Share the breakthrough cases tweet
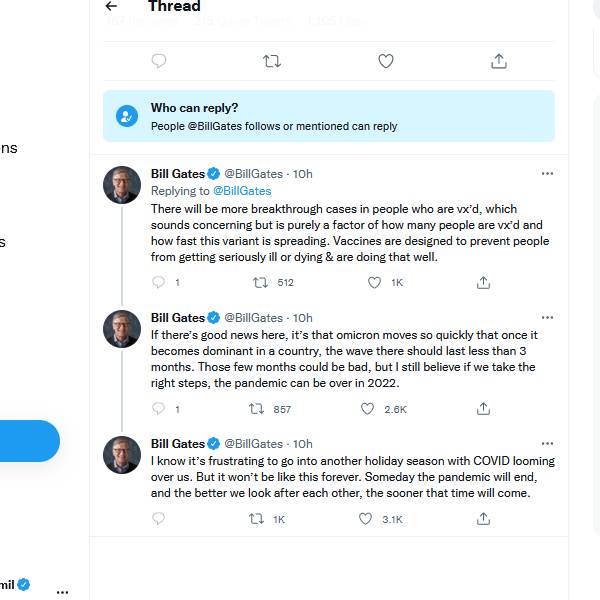 [x=483, y=283]
